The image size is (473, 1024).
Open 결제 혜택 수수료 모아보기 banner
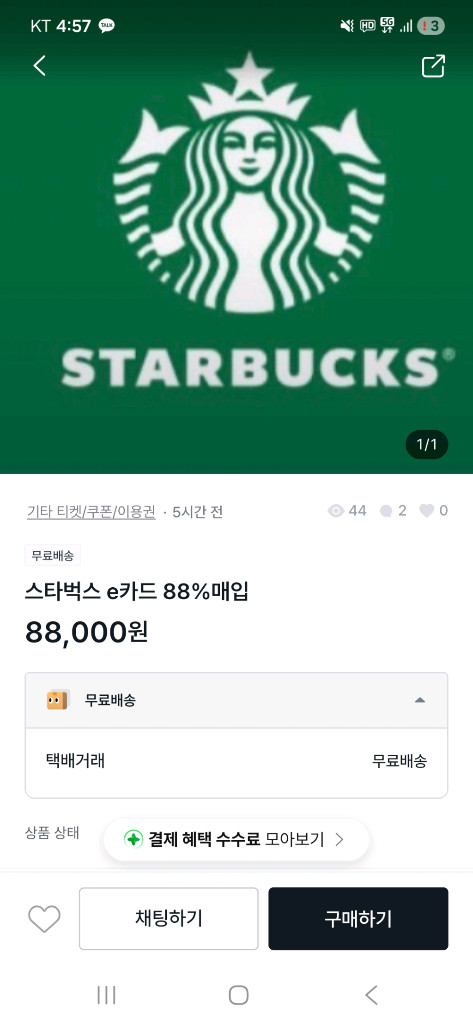pyautogui.click(x=236, y=839)
